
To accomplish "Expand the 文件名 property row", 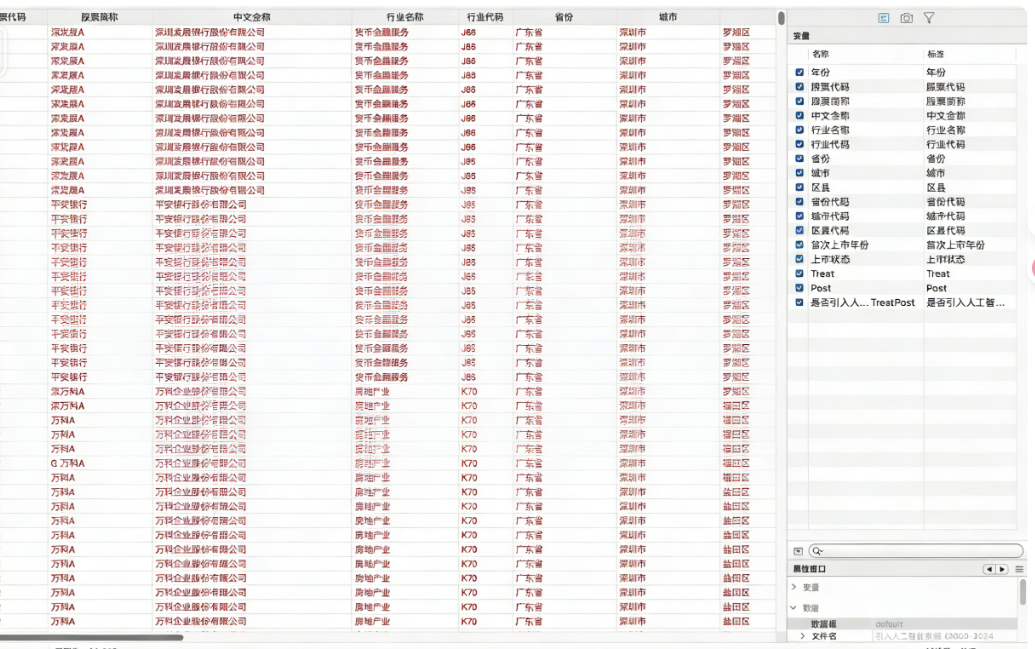I will pyautogui.click(x=802, y=636).
